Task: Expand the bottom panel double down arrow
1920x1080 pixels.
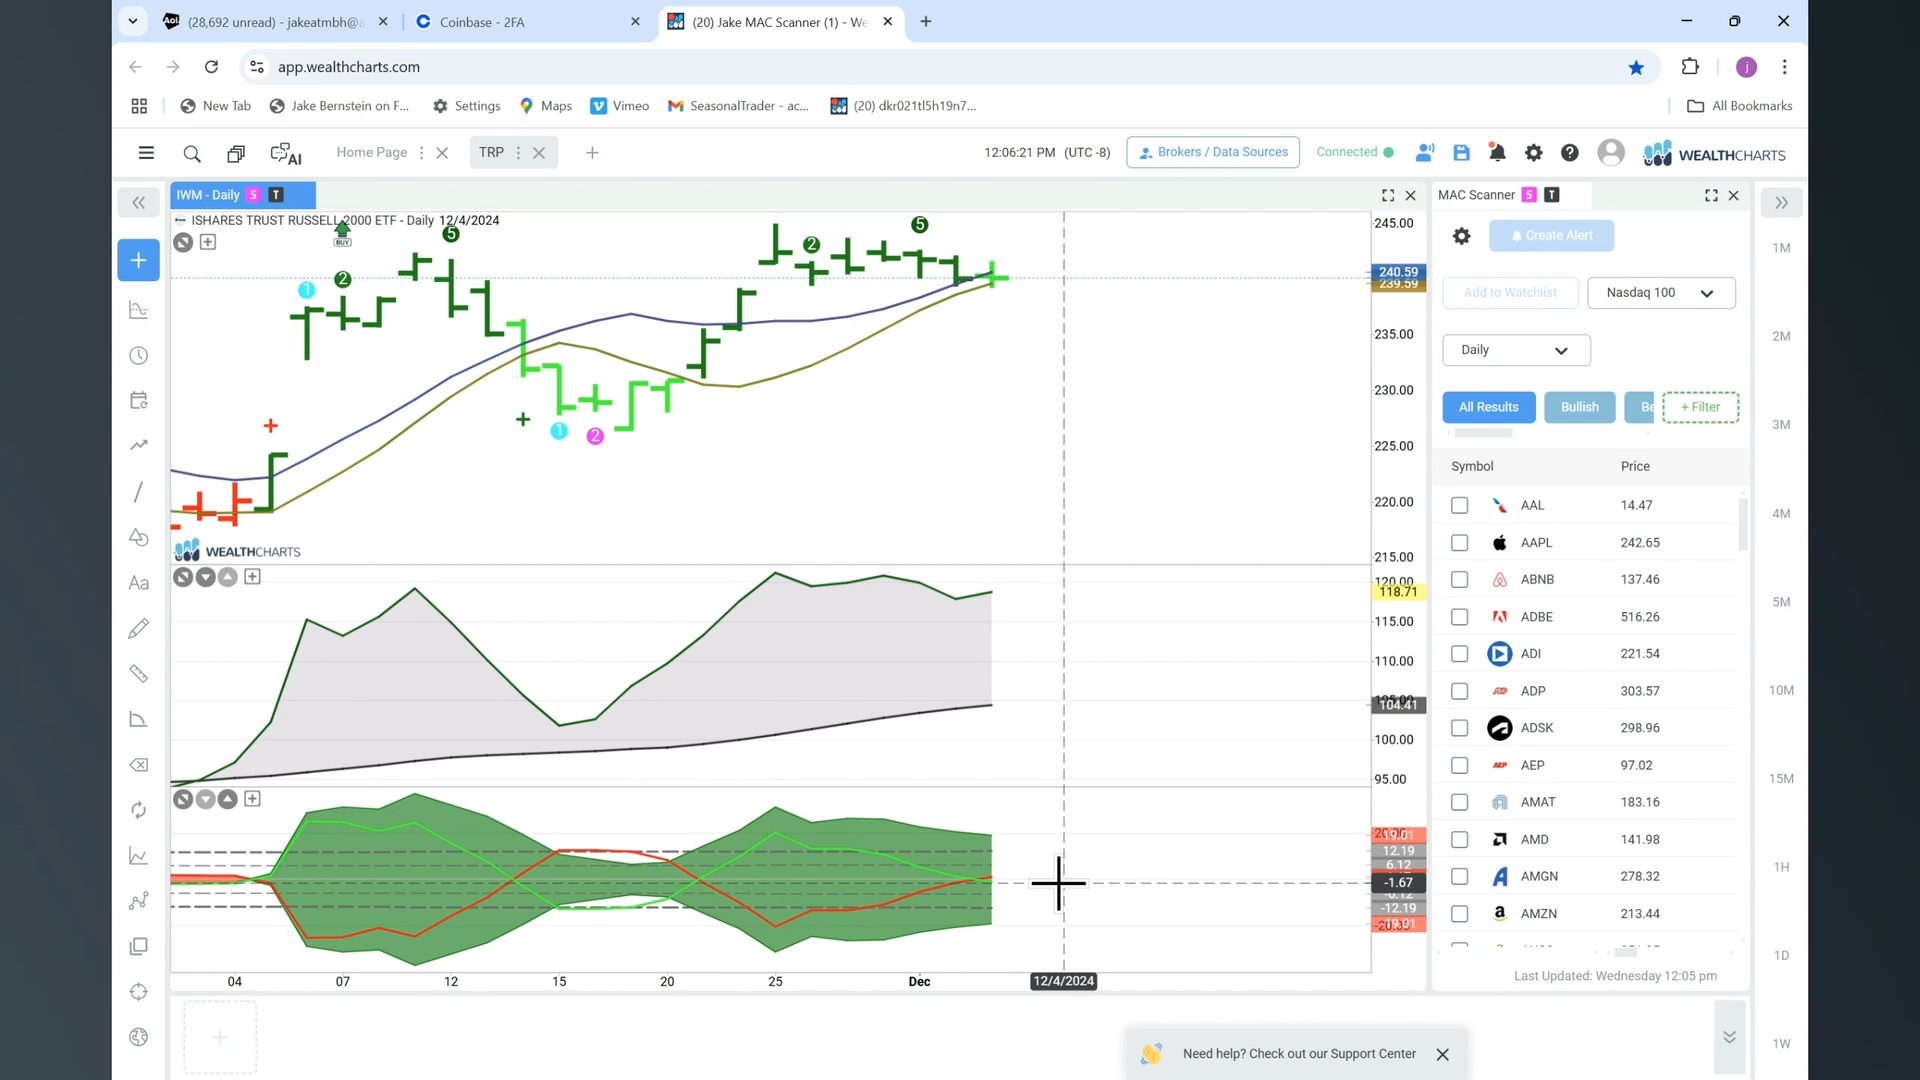Action: click(1729, 1037)
